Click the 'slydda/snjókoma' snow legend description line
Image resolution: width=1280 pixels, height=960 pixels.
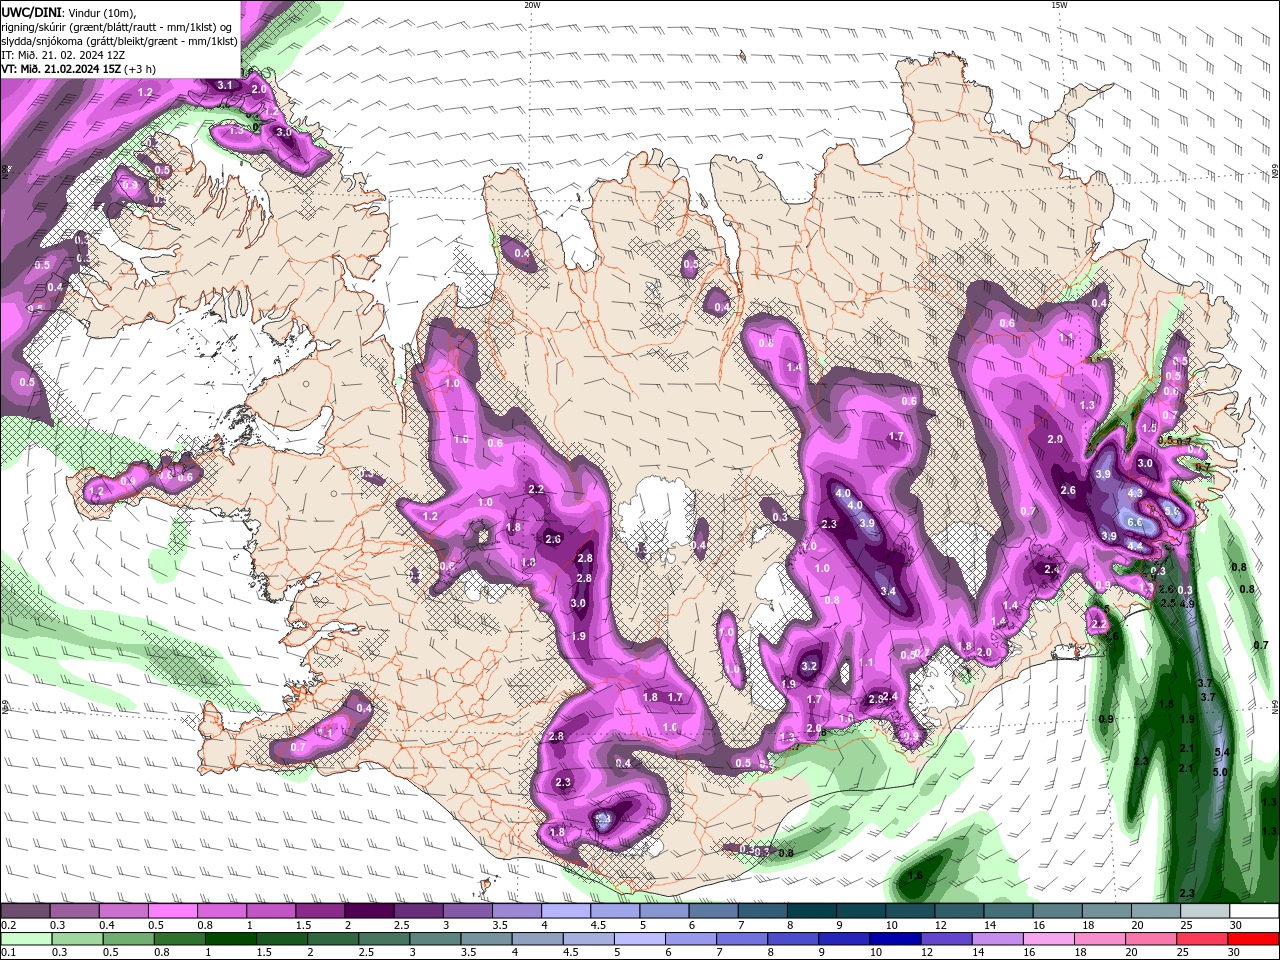119,41
